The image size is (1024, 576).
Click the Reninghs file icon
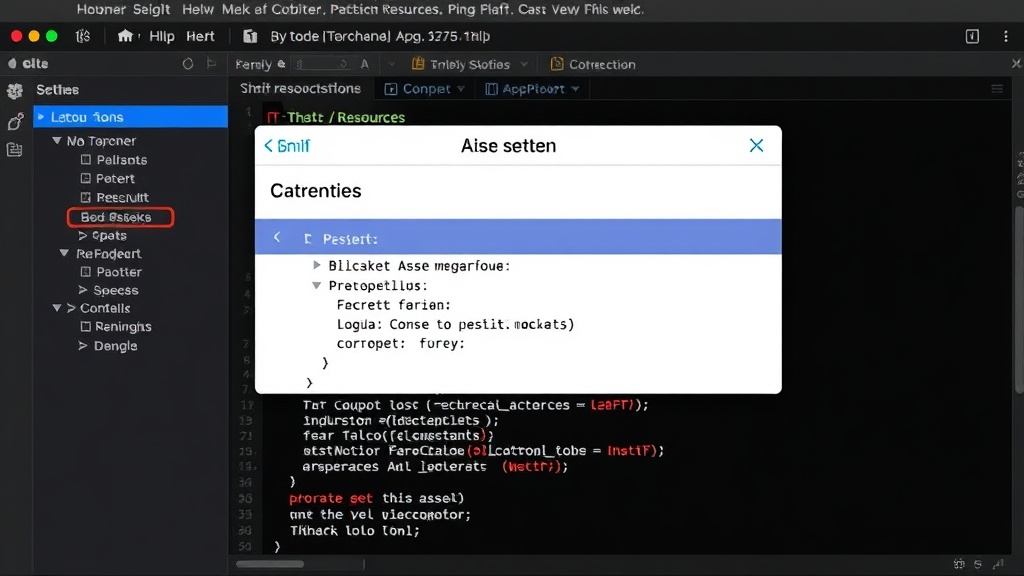point(86,327)
